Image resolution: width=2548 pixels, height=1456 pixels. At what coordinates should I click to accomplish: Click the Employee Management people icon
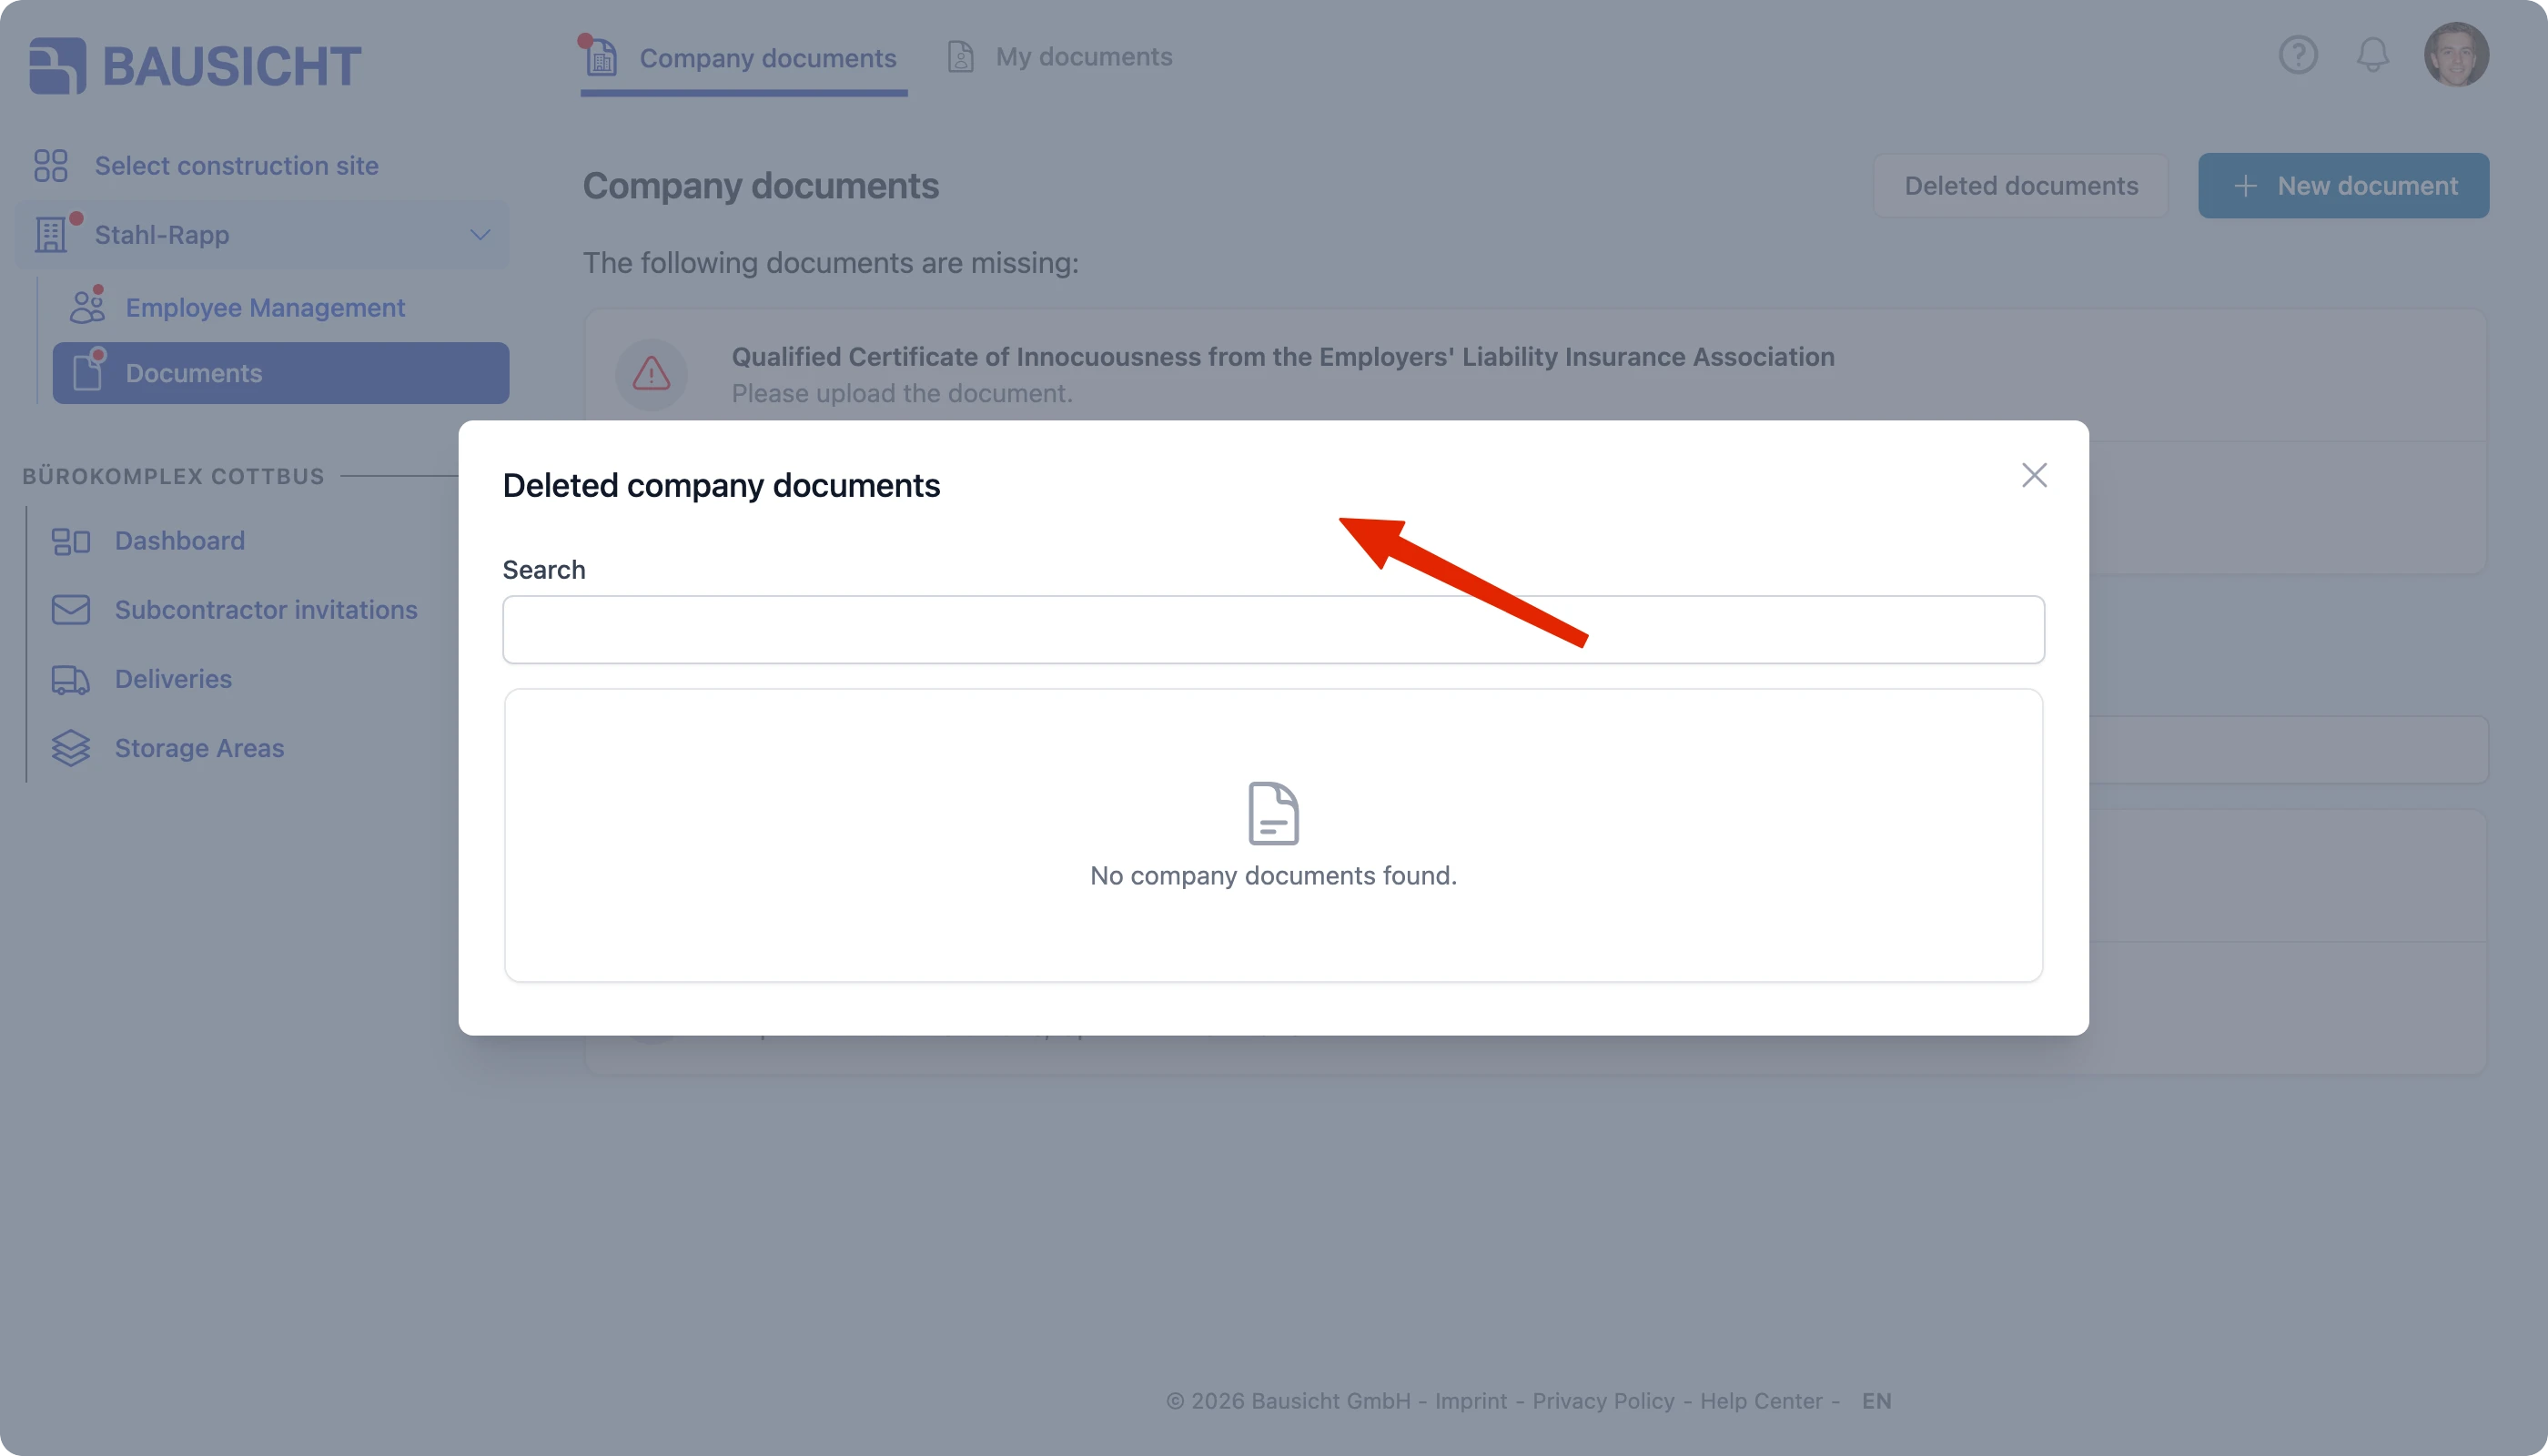click(x=87, y=307)
